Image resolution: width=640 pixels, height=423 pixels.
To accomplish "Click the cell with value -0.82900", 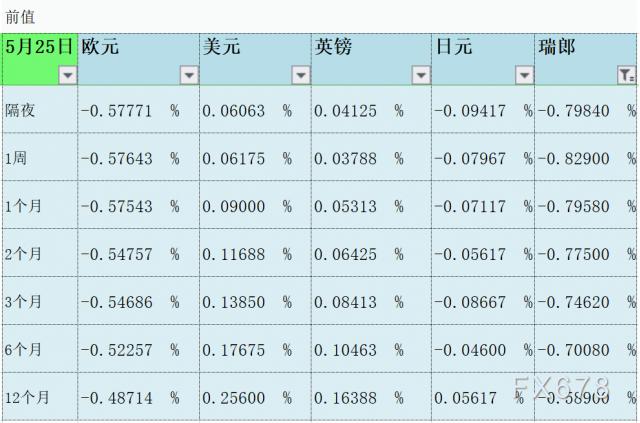I will [586, 157].
